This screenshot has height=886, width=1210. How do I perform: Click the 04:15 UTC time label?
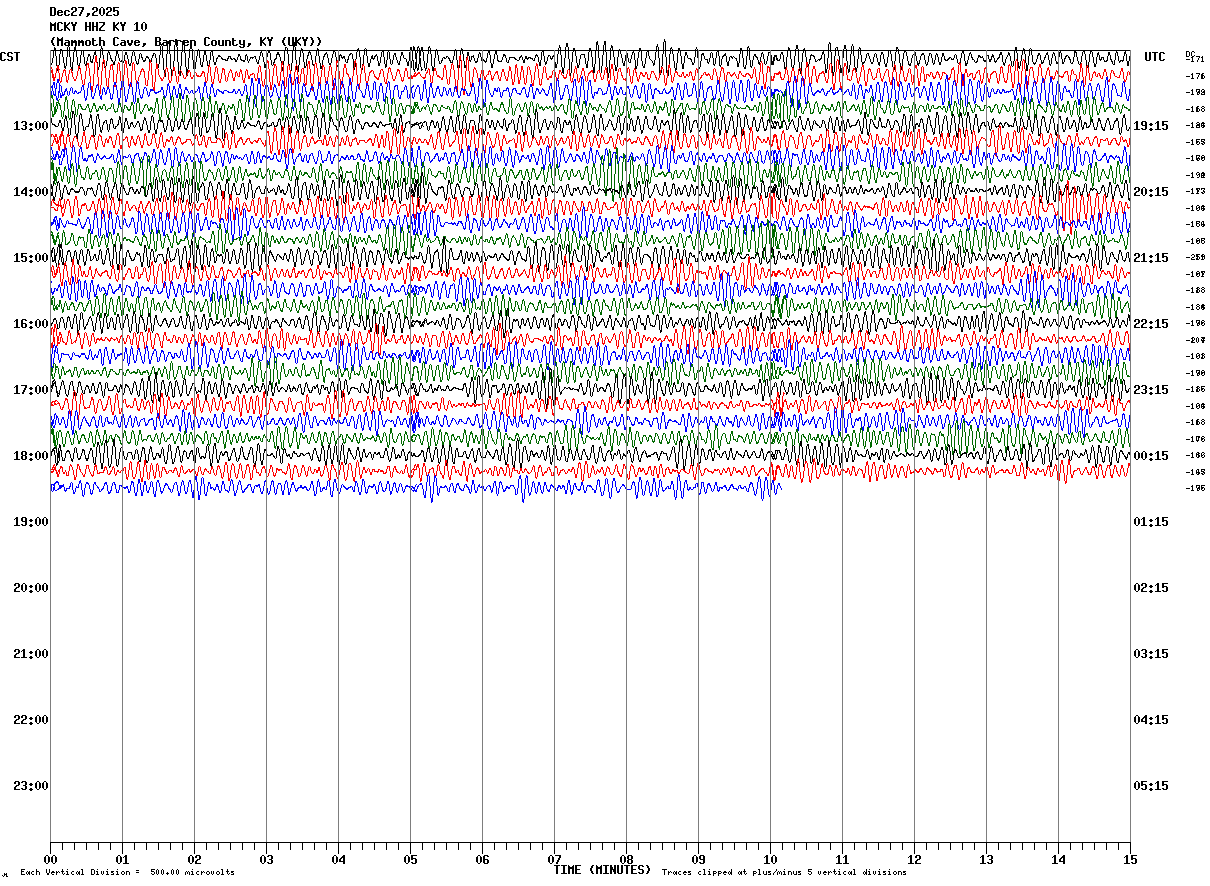pos(1151,720)
